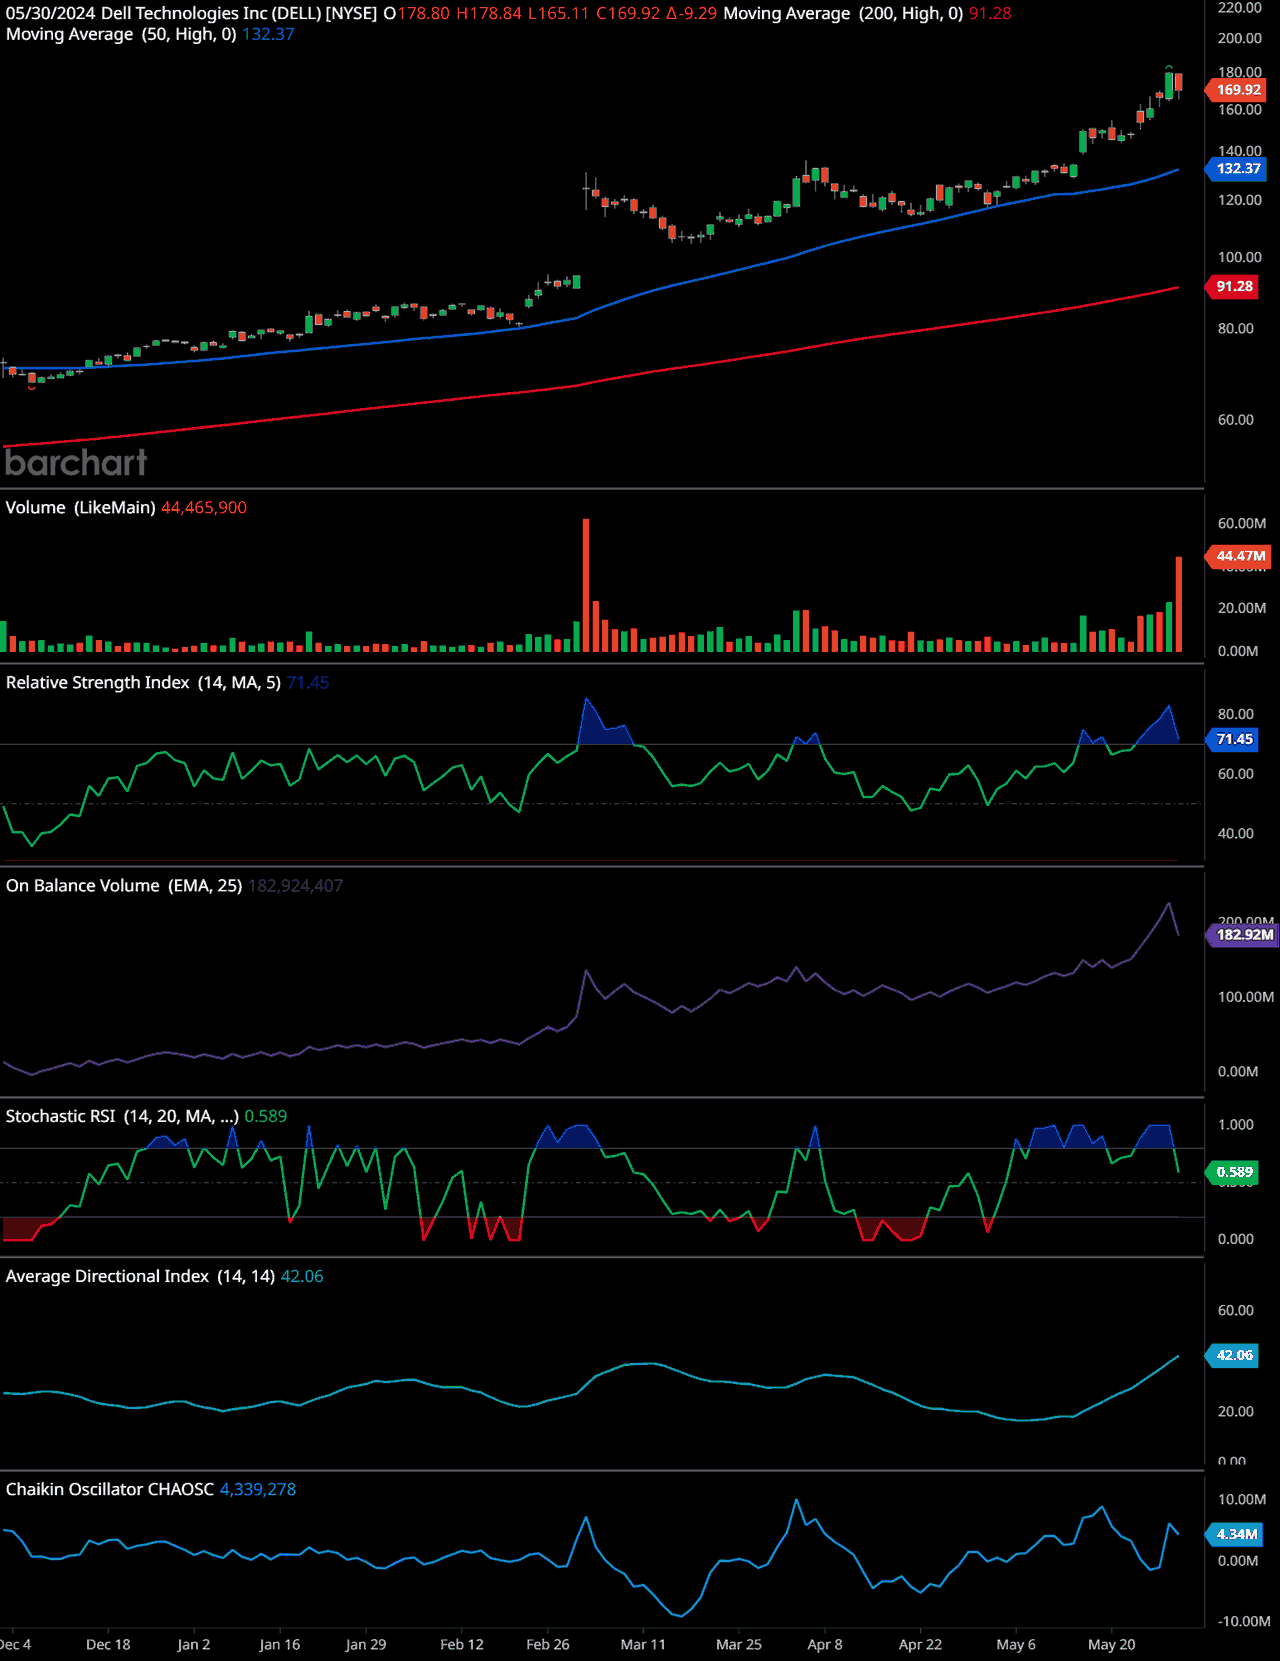Click the 0.589 value beside the Stochastic RSI label
Screen dimensions: 1280x1661
point(266,1116)
